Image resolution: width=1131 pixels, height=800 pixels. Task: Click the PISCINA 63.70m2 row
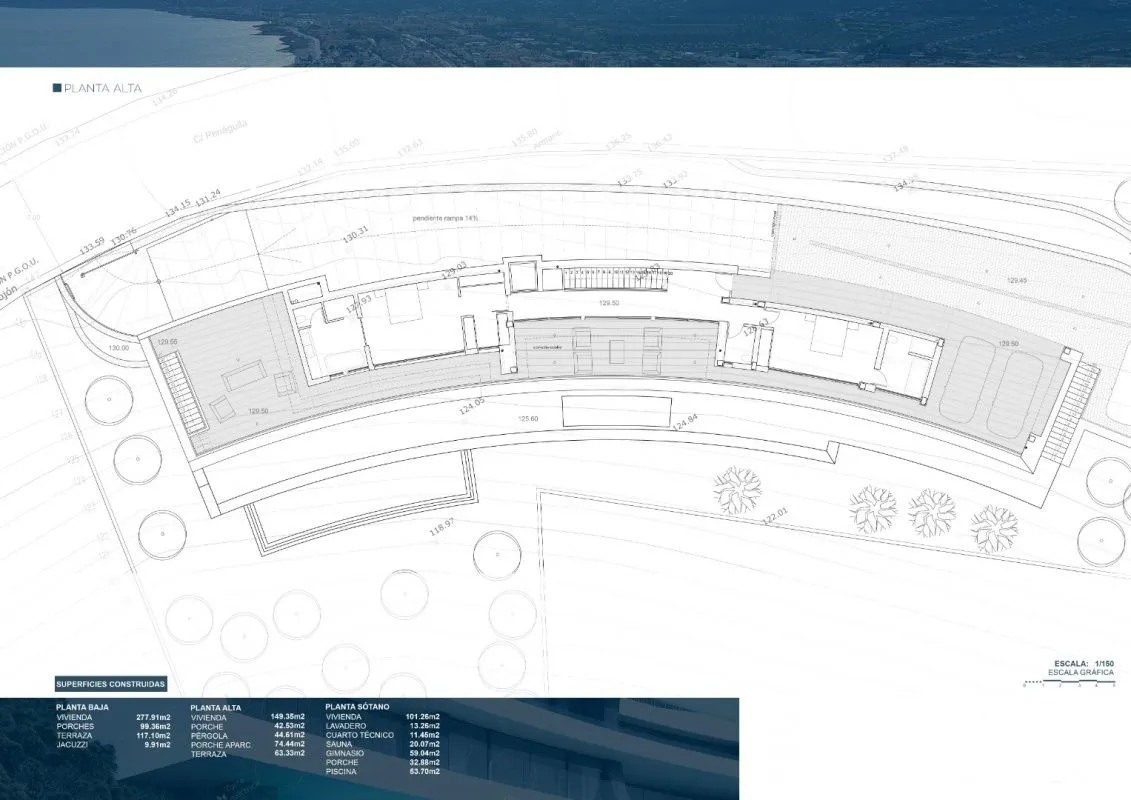pyautogui.click(x=382, y=771)
